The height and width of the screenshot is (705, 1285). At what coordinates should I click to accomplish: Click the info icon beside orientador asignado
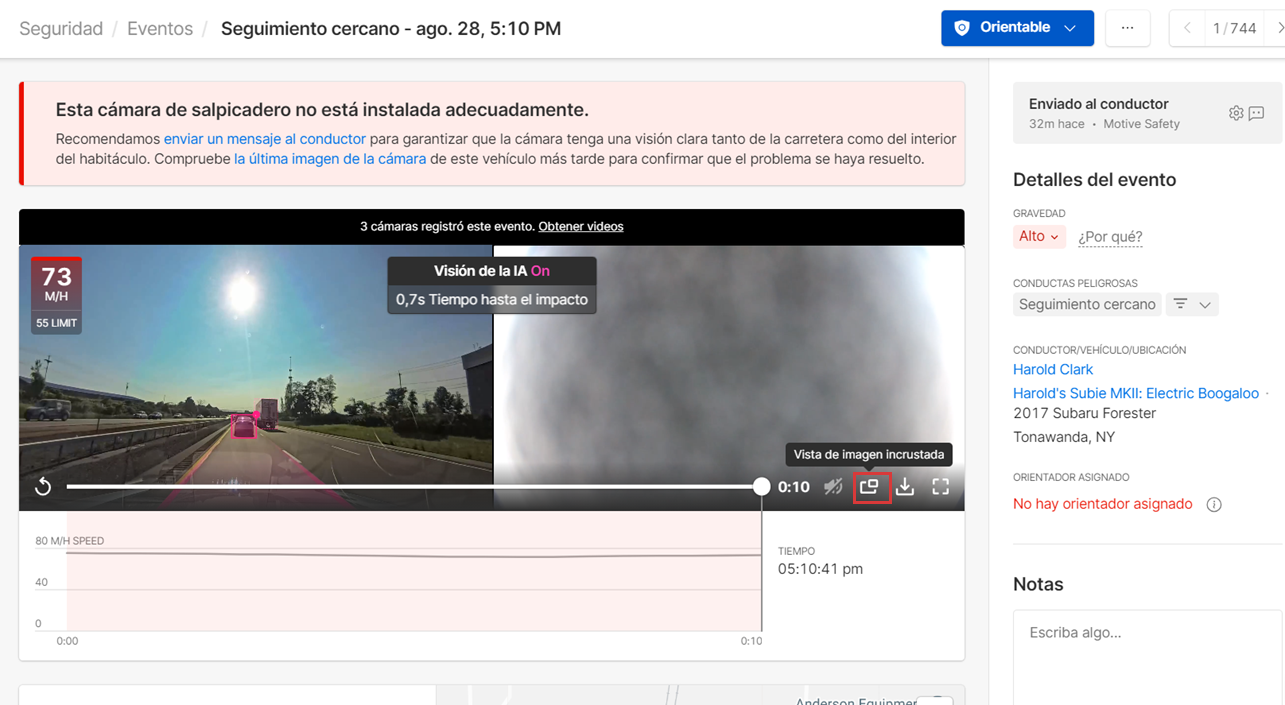pos(1214,505)
